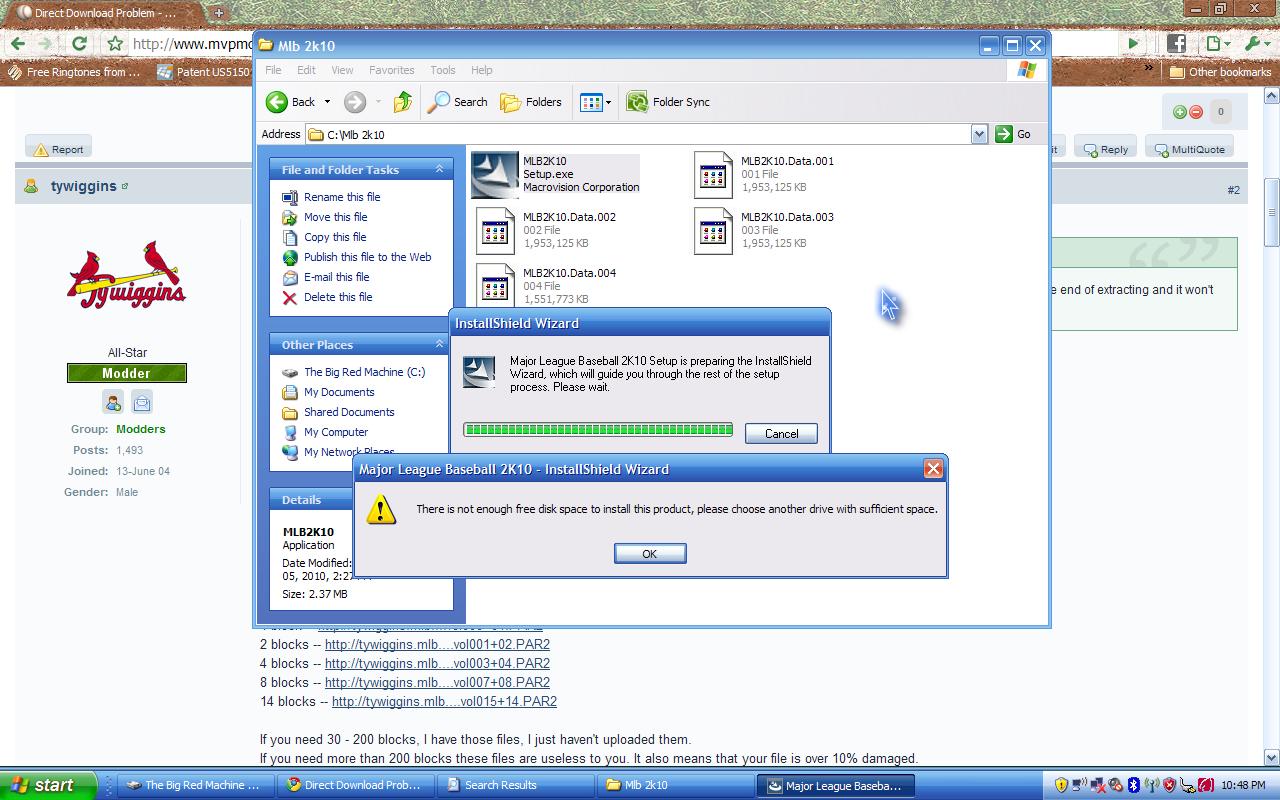Screen dimensions: 1280x800
Task: Click the address field showing C:\Mlb 2k10
Action: [638, 134]
